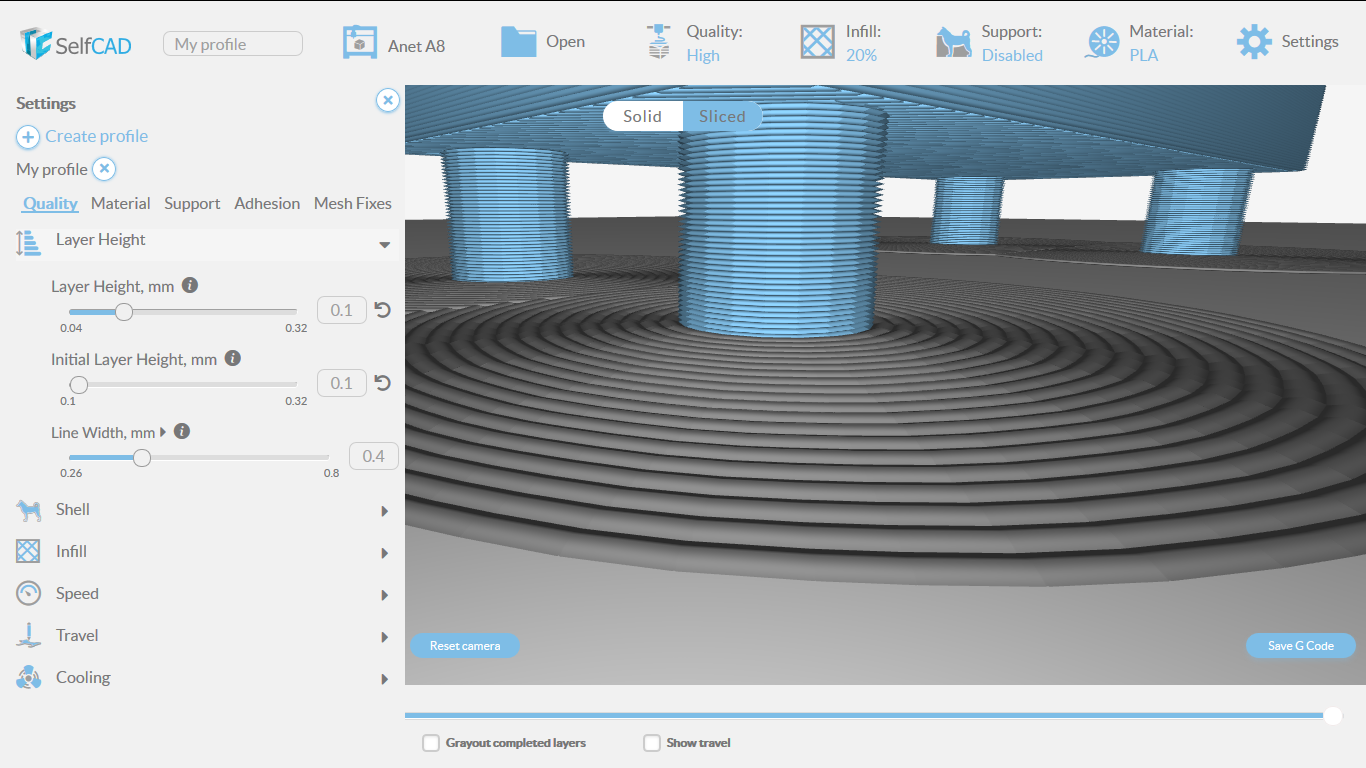The image size is (1366, 768).
Task: Open the Support Disabled option
Action: tap(1012, 55)
